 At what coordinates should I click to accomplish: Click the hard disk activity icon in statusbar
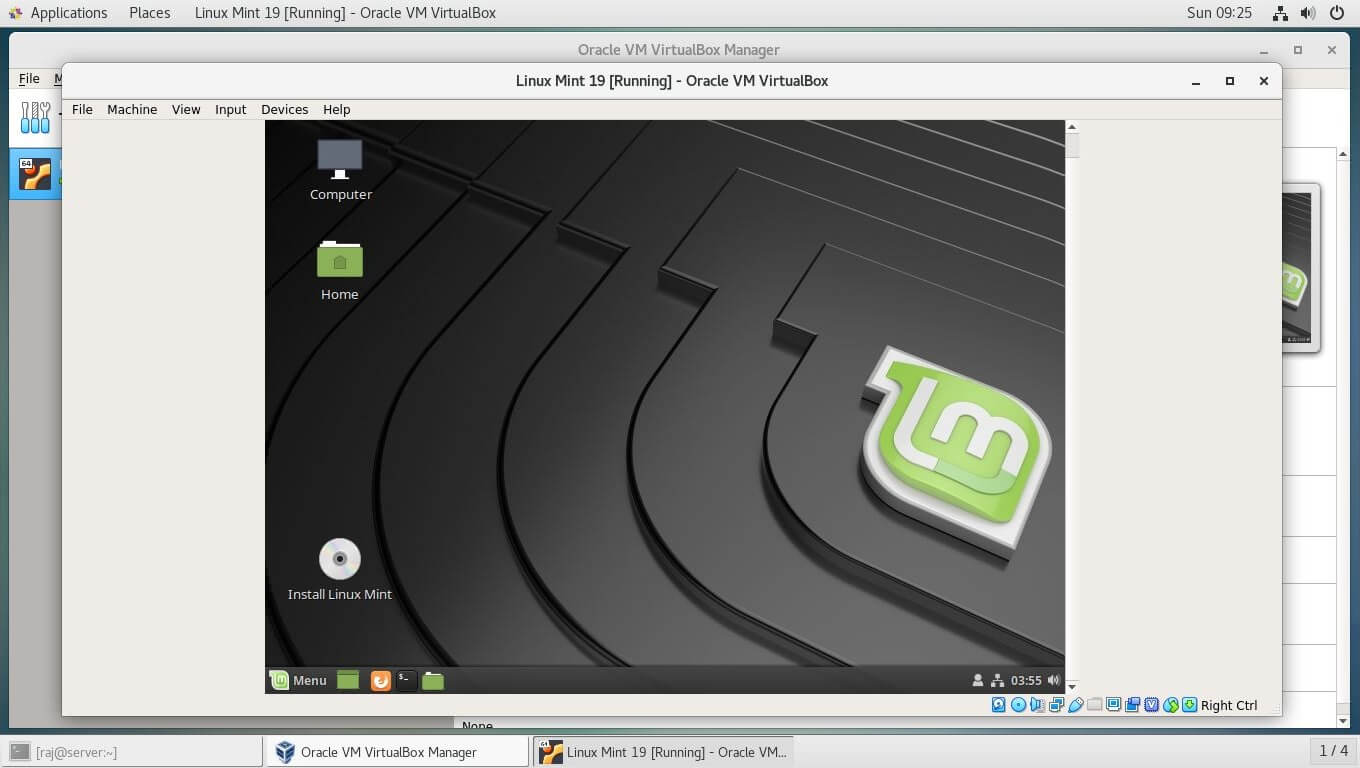[998, 705]
